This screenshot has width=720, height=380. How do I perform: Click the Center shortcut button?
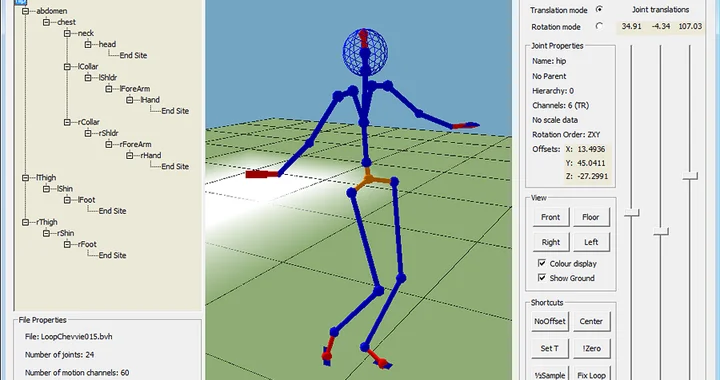pos(591,321)
